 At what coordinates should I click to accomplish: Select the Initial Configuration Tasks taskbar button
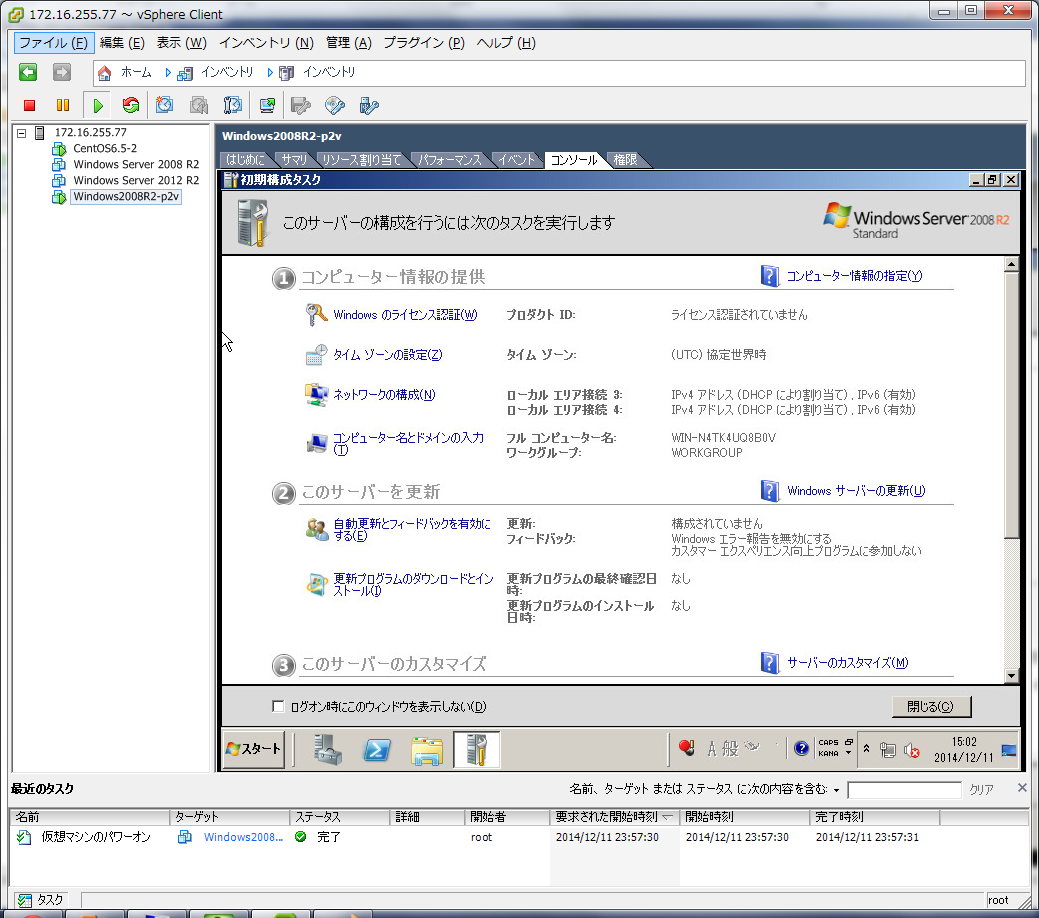(476, 750)
